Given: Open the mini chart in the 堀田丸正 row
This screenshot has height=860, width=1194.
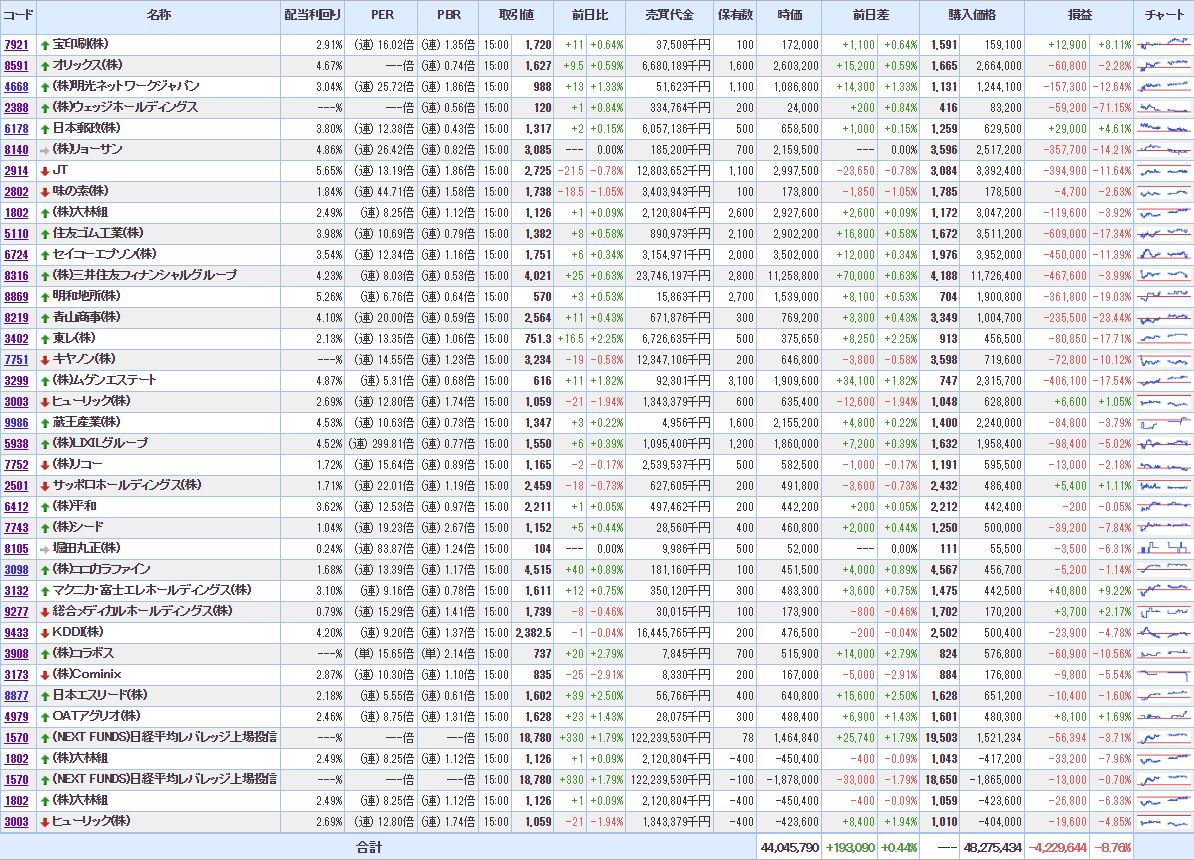Looking at the screenshot, I should click(1164, 548).
